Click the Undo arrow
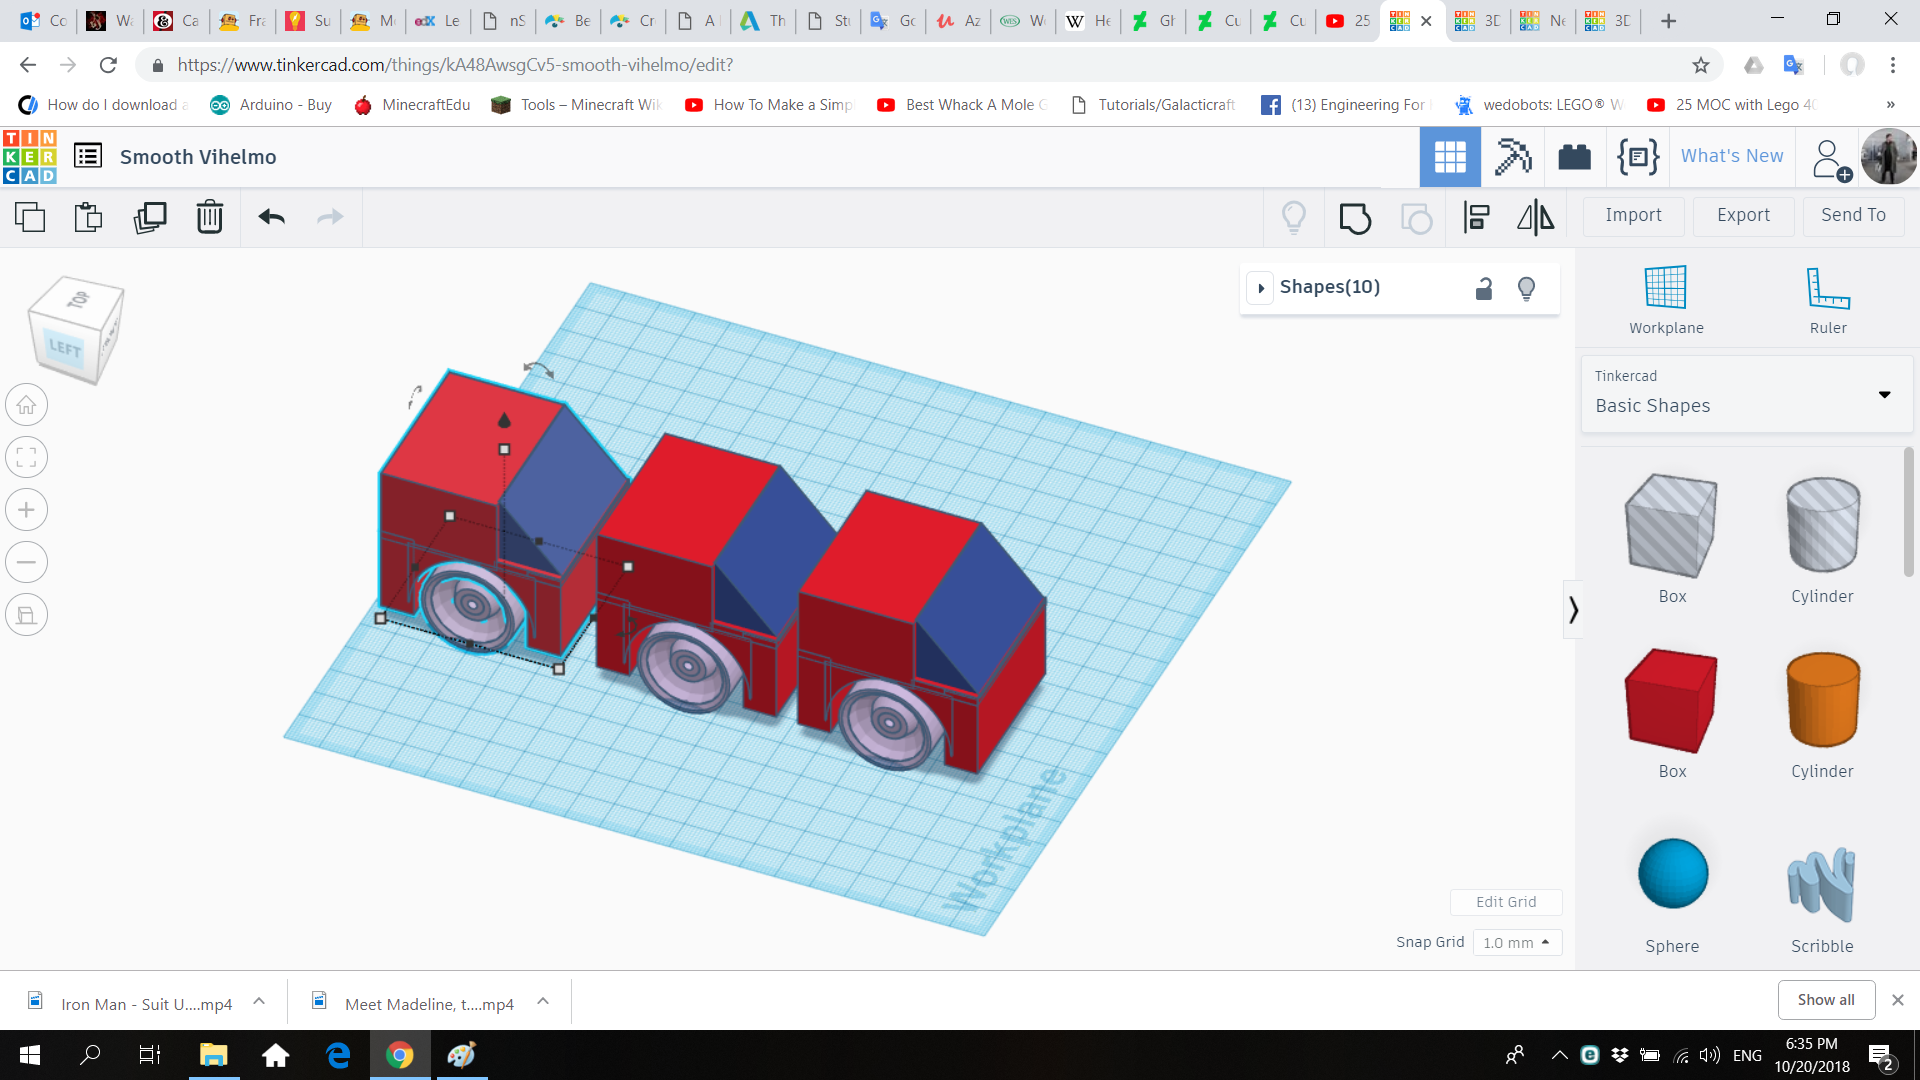 click(271, 217)
